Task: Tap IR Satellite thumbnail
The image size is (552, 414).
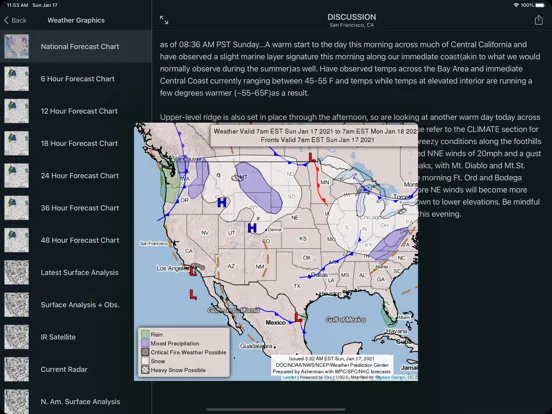Action: pyautogui.click(x=17, y=337)
